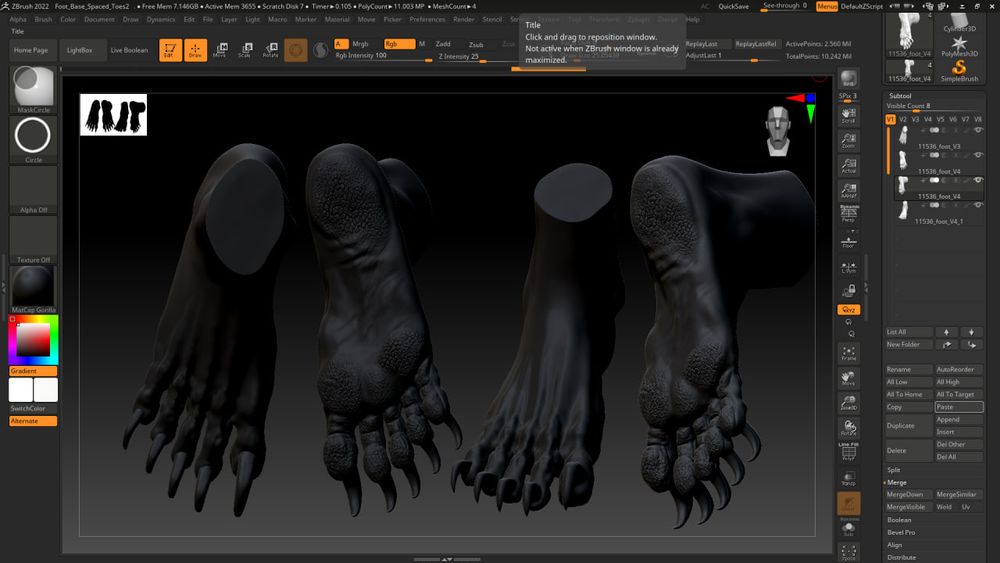Click the AAHalf icon

pos(848,190)
